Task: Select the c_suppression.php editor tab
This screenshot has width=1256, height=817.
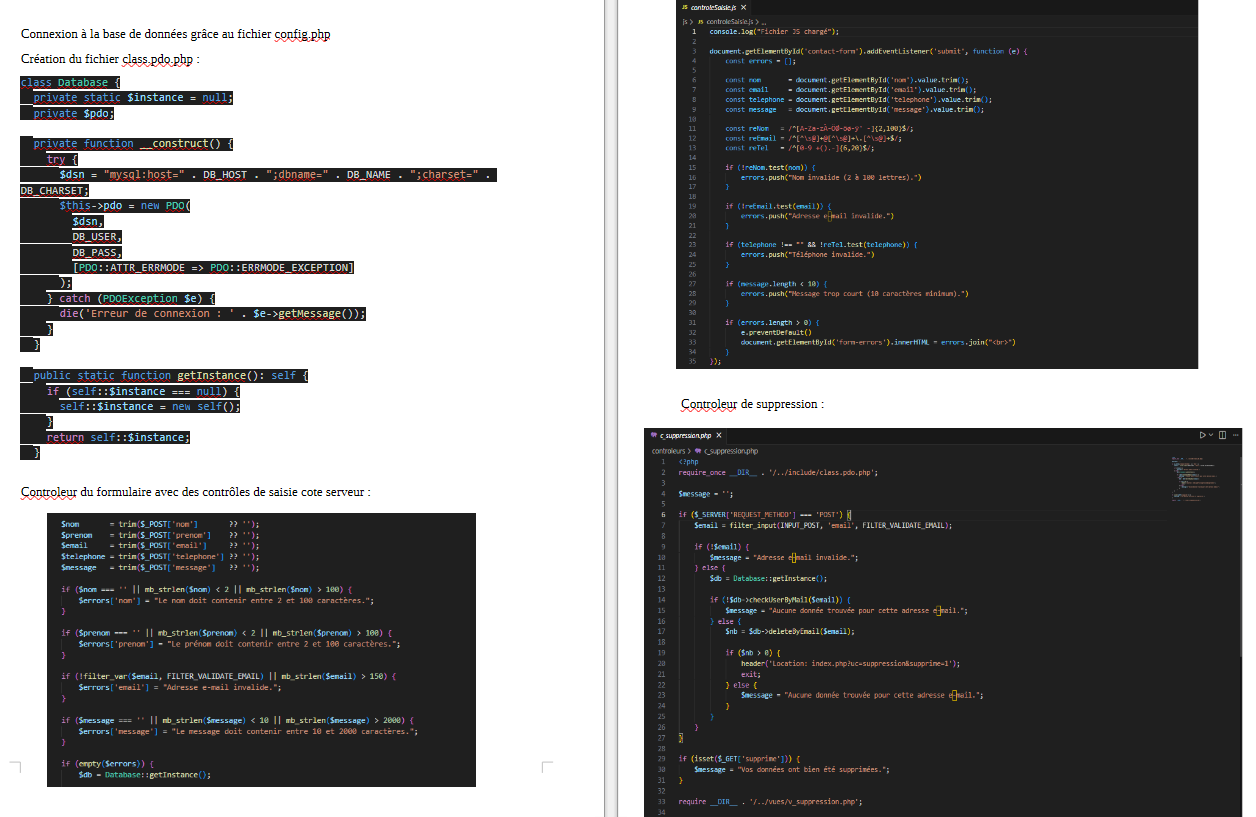Action: 686,435
